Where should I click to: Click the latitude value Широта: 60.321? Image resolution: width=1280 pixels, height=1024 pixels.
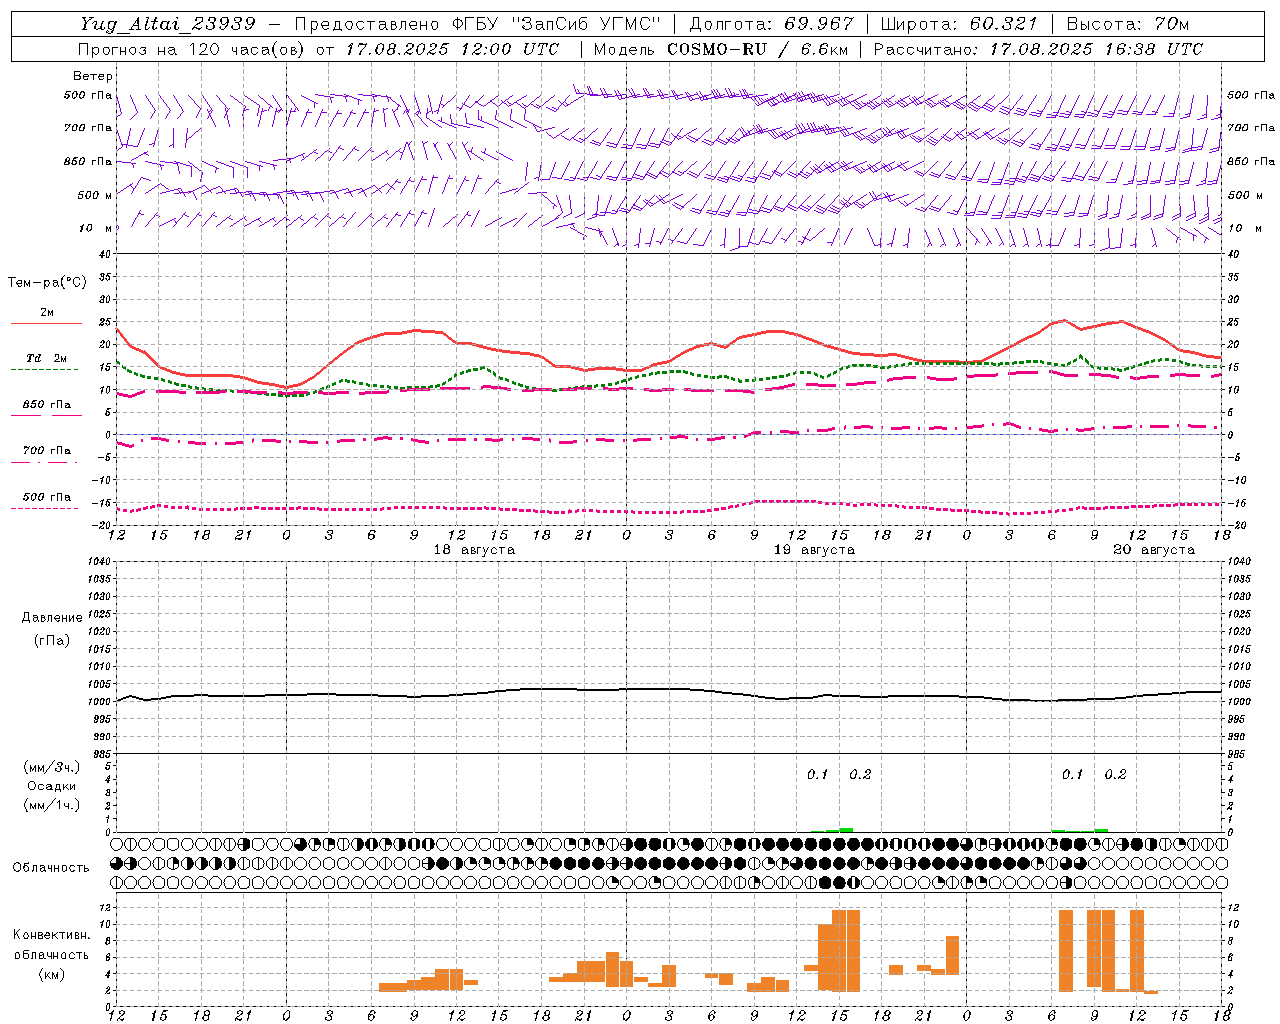click(x=959, y=23)
